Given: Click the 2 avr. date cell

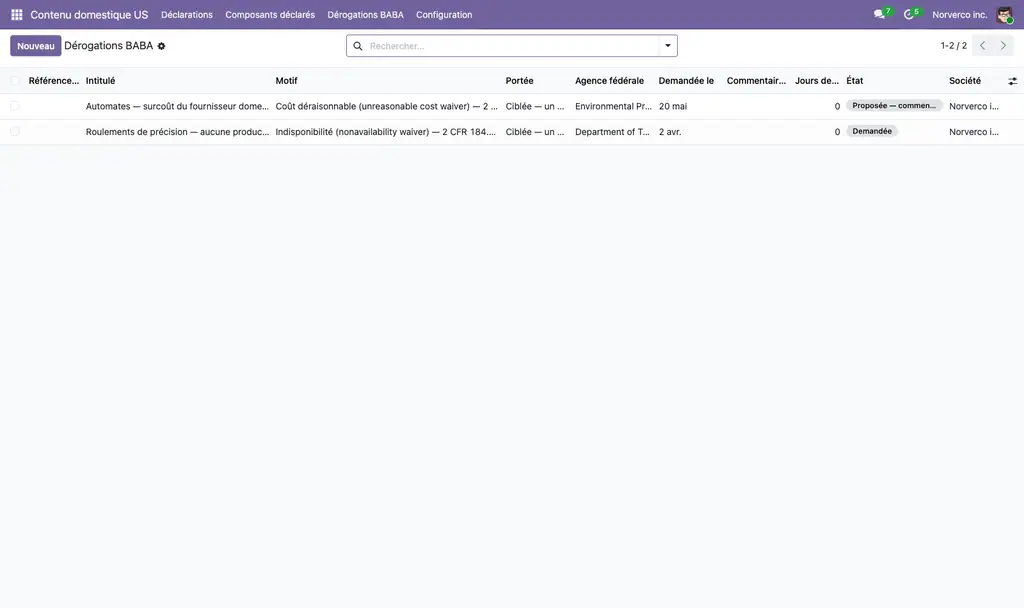Looking at the screenshot, I should pyautogui.click(x=670, y=132).
